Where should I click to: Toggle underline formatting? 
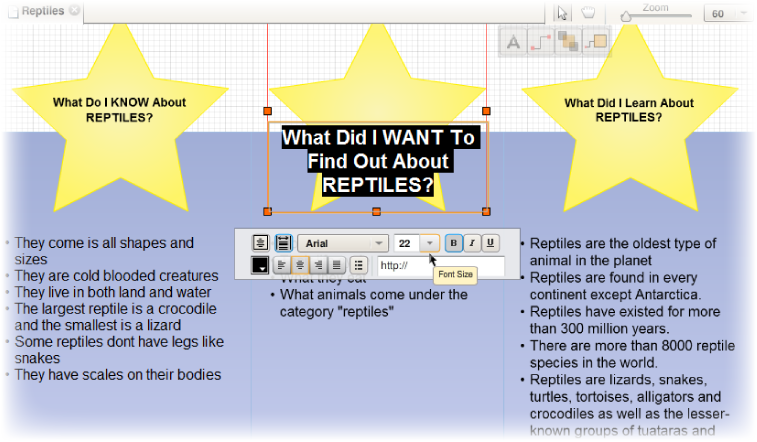(490, 243)
